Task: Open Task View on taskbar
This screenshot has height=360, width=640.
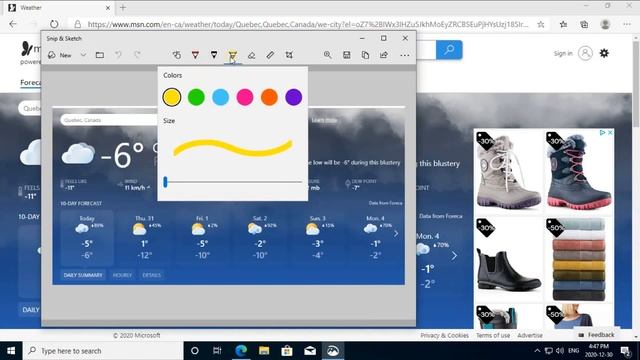Action: point(217,351)
